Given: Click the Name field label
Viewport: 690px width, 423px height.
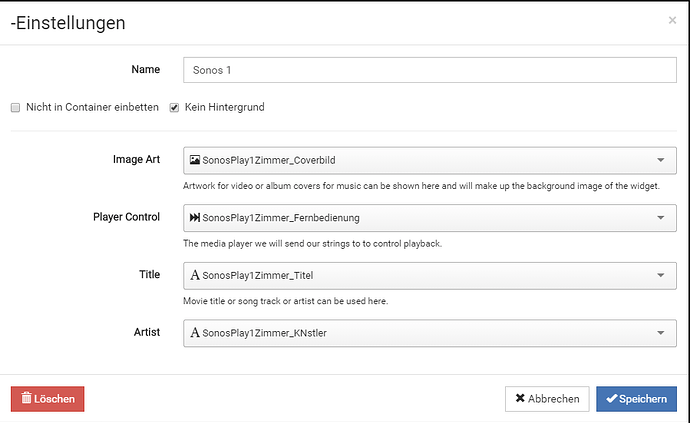Looking at the screenshot, I should [146, 70].
